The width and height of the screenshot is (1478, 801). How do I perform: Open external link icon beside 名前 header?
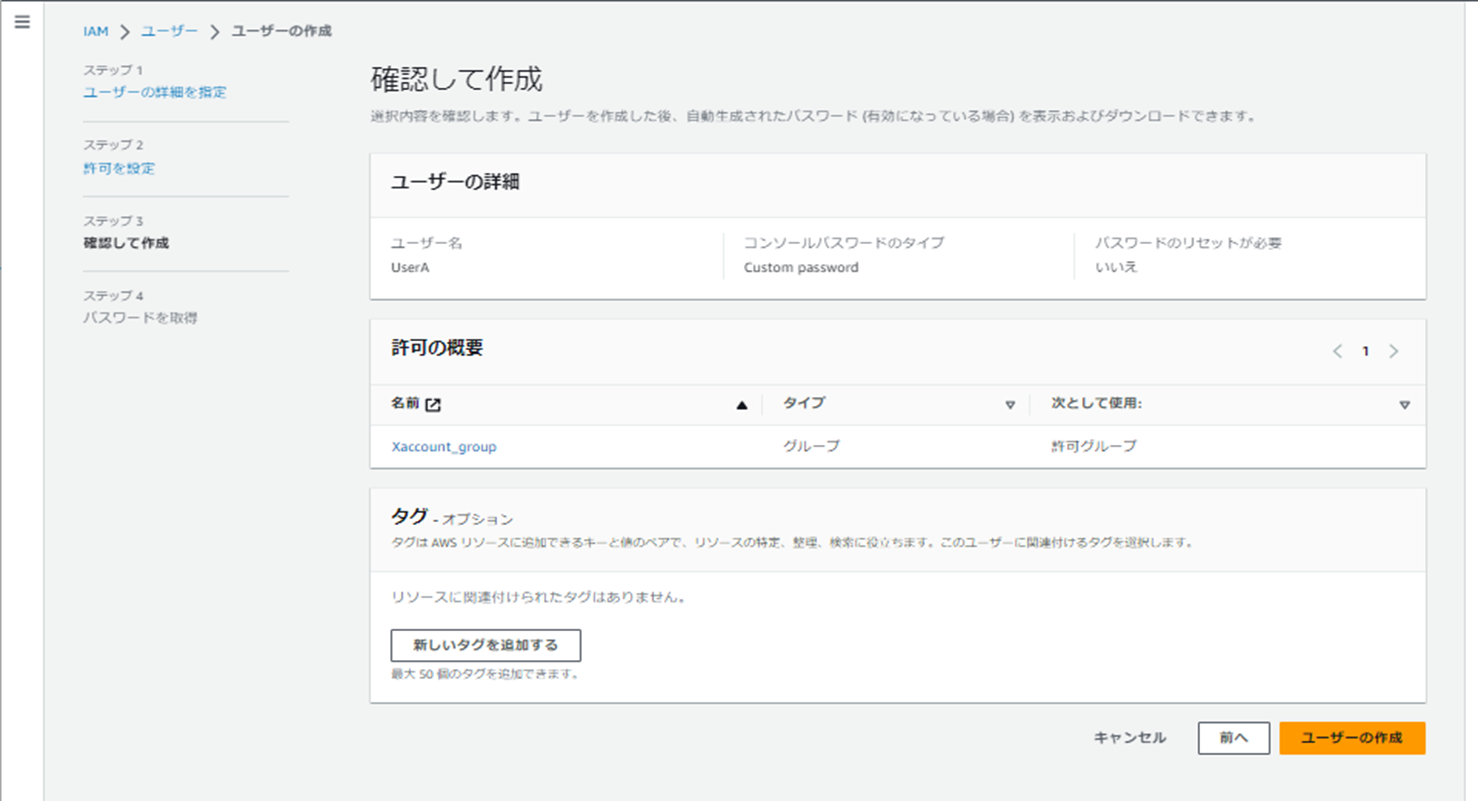pyautogui.click(x=433, y=405)
